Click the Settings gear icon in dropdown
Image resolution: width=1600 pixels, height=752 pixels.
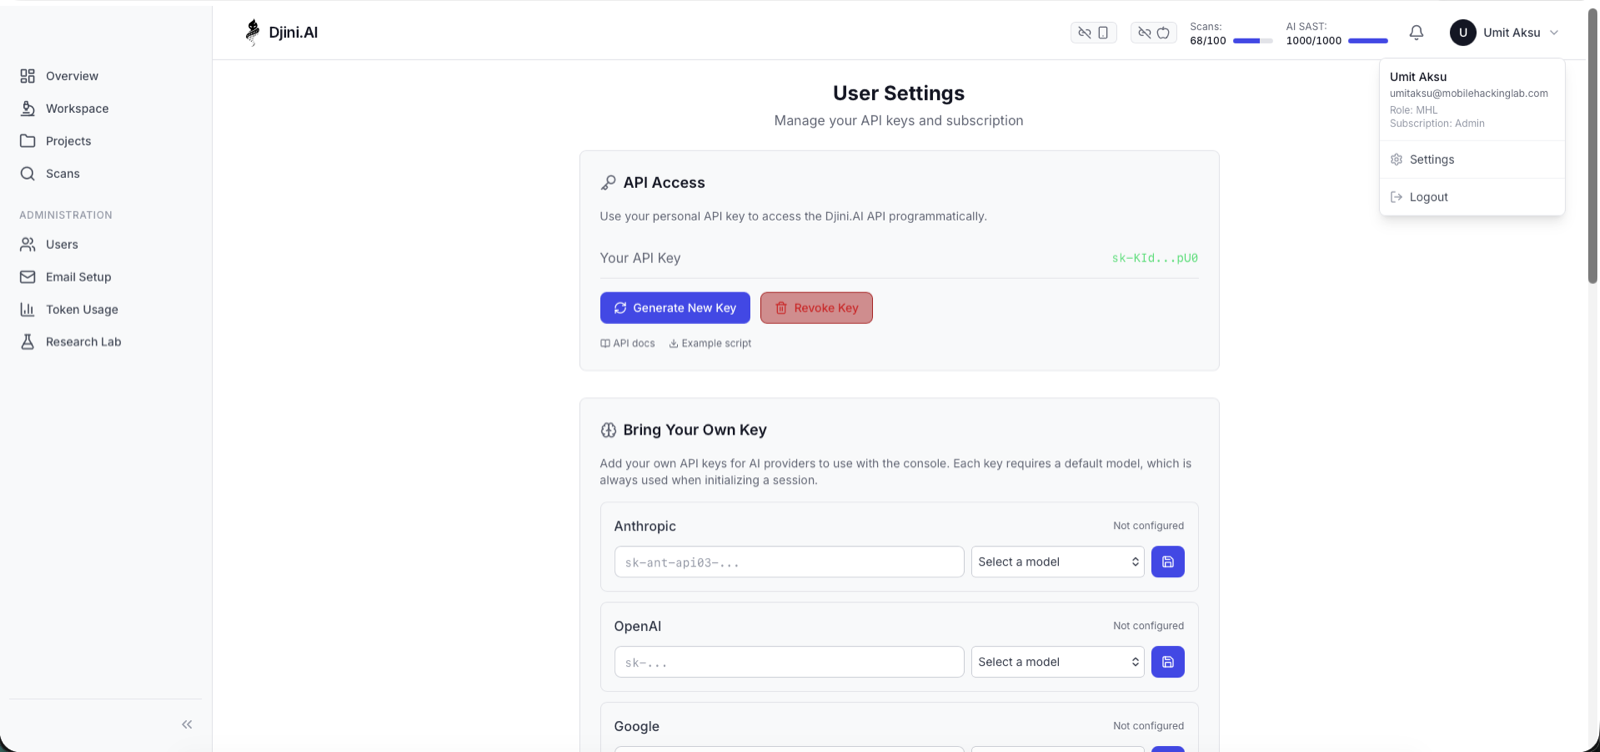(1397, 160)
